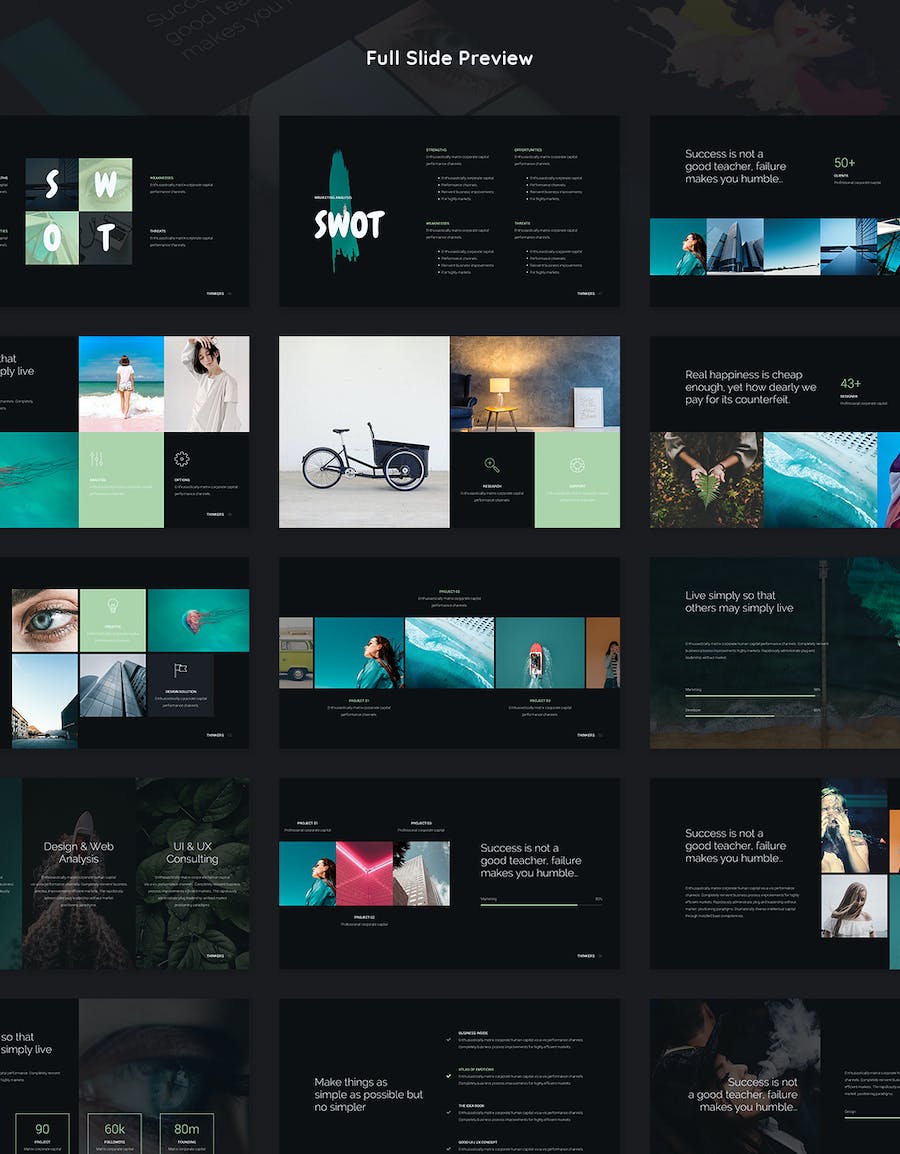
Task: Click the cargo bicycle photo
Action: point(364,431)
